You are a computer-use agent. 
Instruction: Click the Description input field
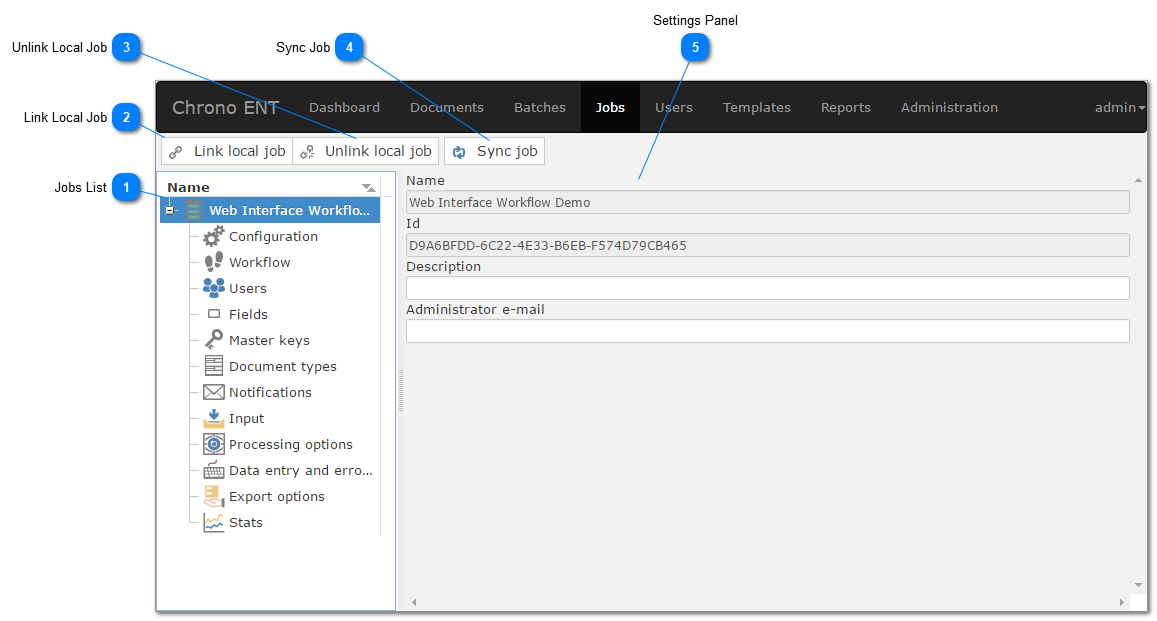(767, 288)
